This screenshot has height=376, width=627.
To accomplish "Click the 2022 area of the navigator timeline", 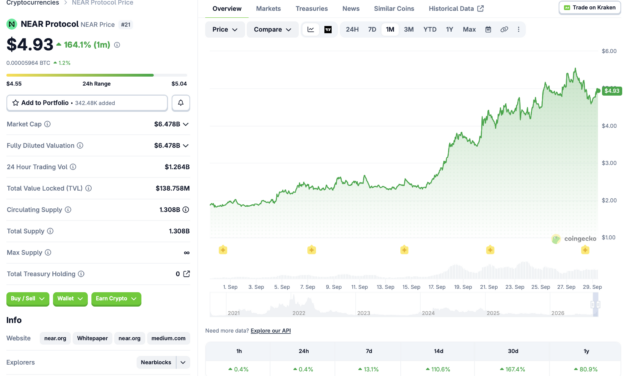I will (x=299, y=313).
